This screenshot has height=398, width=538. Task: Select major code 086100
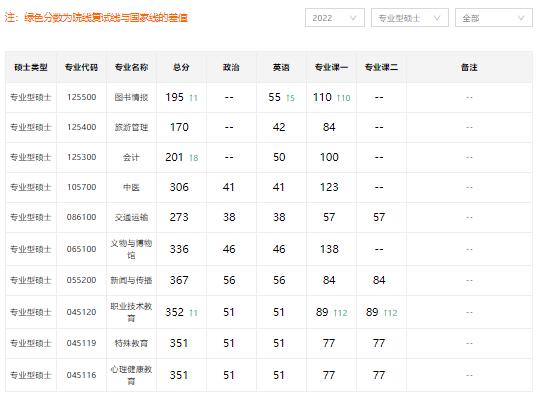point(81,217)
